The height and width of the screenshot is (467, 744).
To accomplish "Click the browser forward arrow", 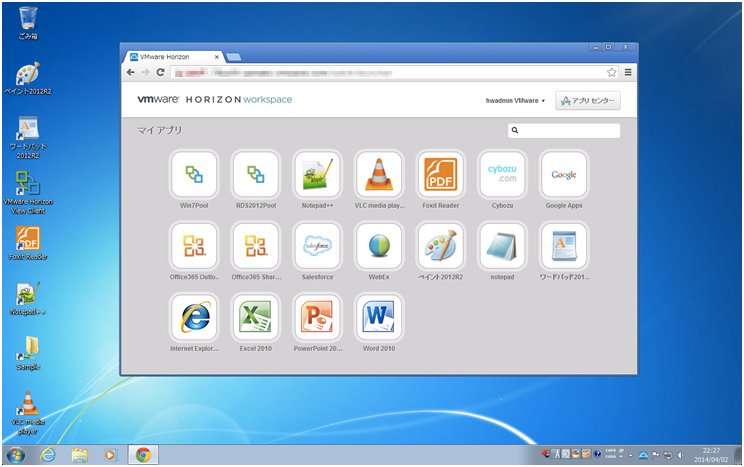I will click(x=146, y=72).
